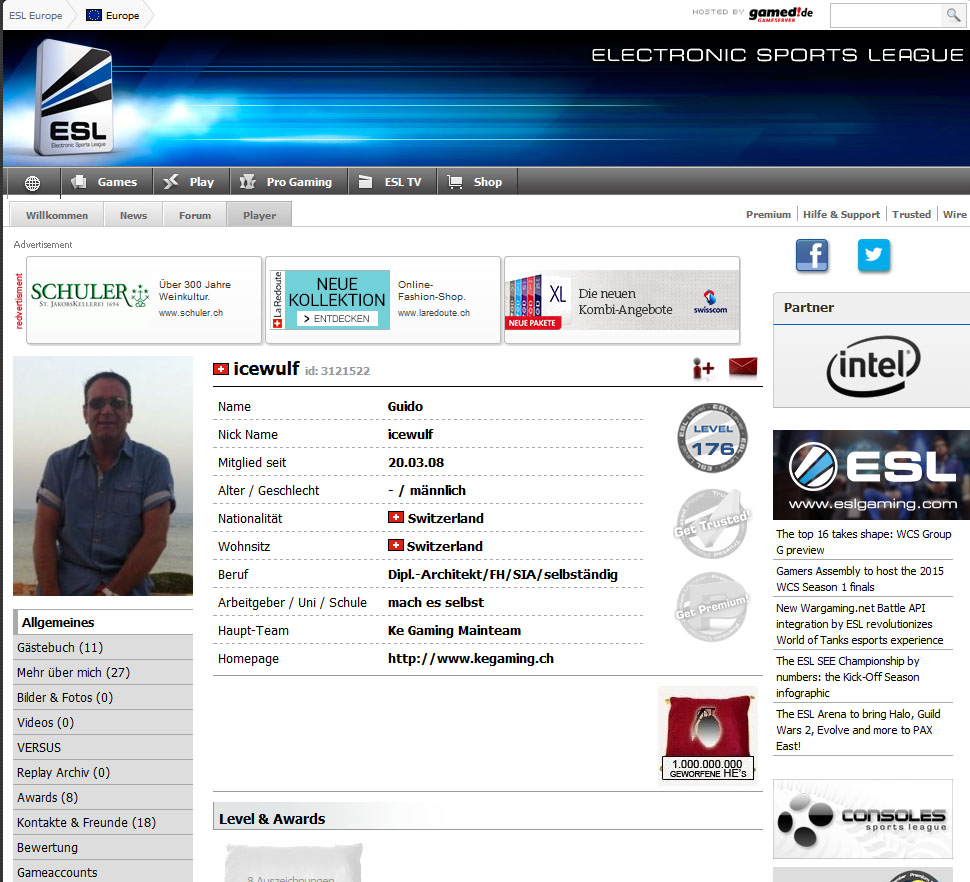This screenshot has height=882, width=970.
Task: Click the Swiss flag beside icewulf title
Action: 221,369
